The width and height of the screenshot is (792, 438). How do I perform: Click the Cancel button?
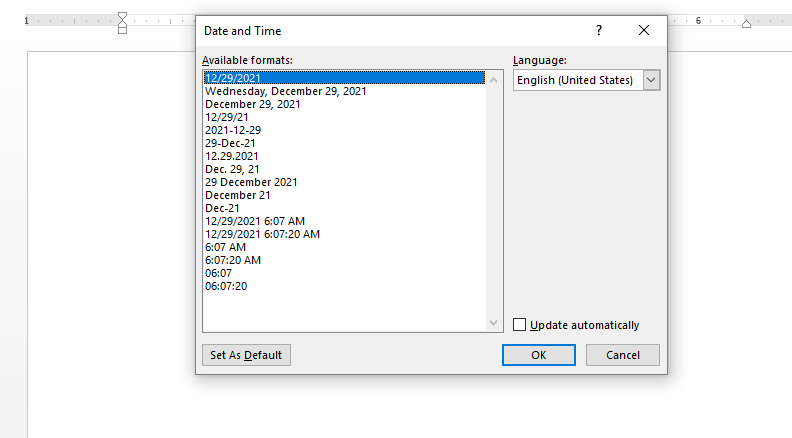tap(622, 355)
